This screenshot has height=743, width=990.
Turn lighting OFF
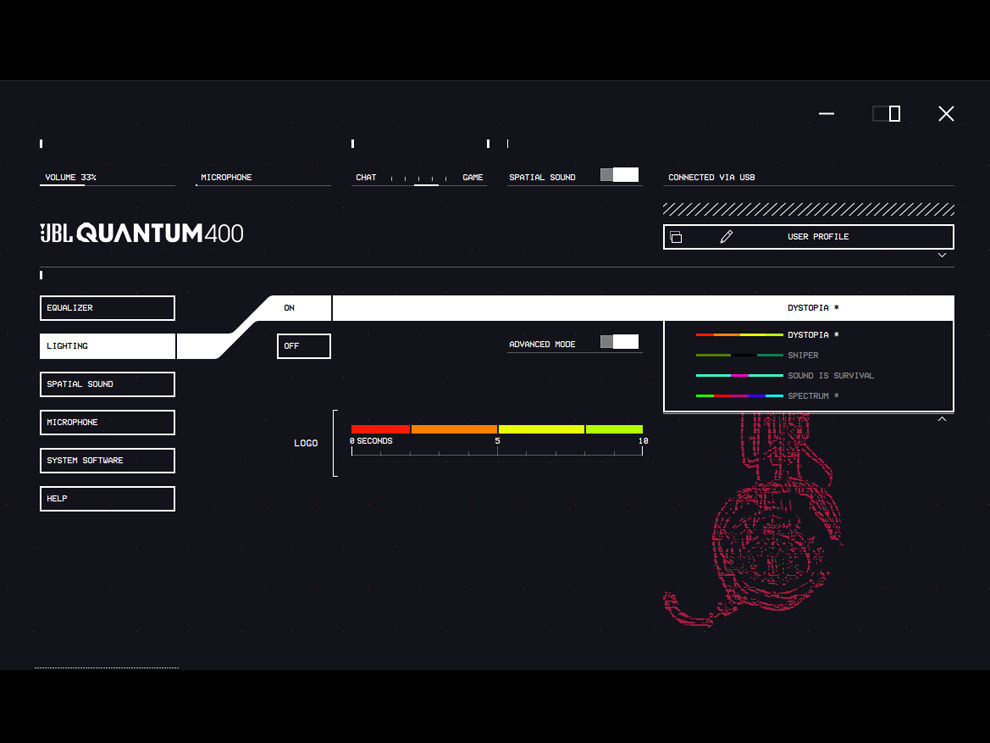pos(304,346)
